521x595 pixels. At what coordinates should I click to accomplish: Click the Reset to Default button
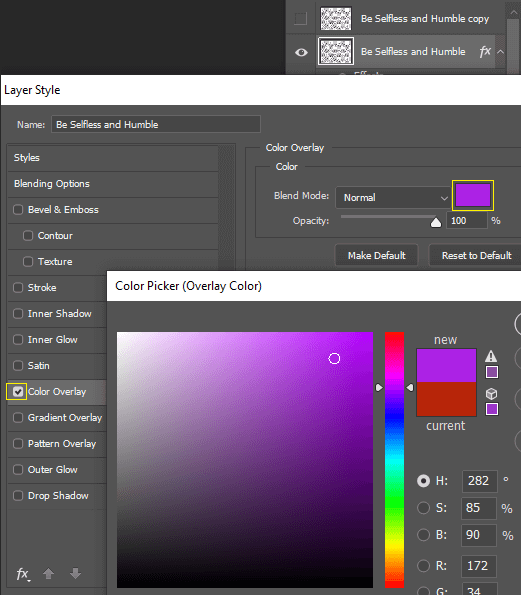(x=477, y=255)
